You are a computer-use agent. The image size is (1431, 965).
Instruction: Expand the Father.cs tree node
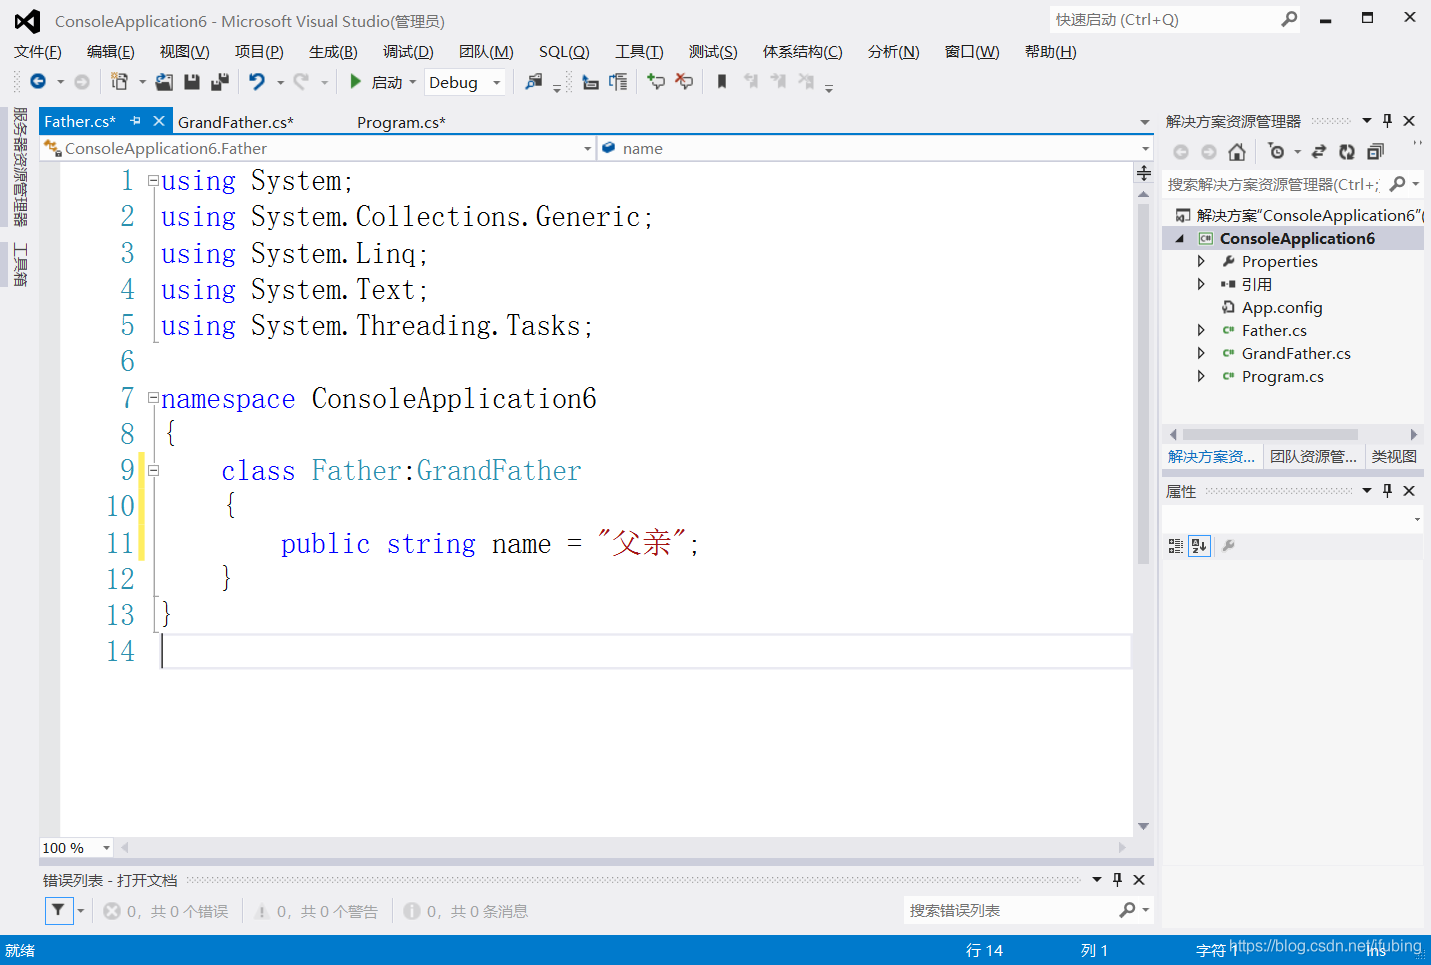[1201, 330]
